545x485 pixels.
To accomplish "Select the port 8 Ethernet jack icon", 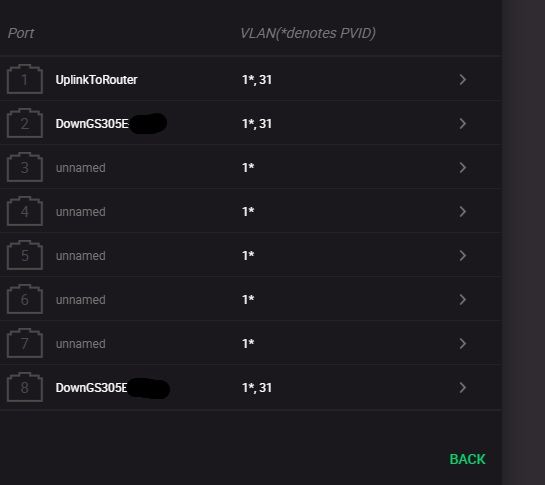I will [25, 387].
